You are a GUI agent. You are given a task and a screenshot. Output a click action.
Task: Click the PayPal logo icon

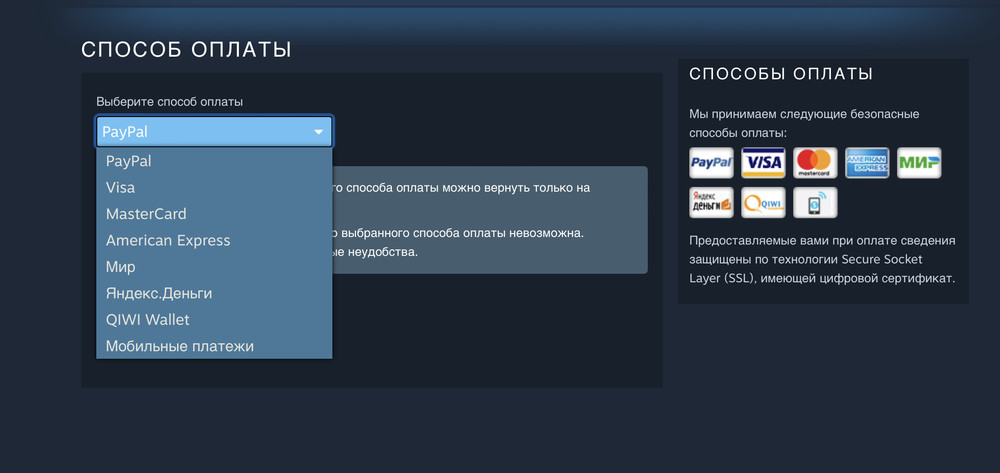pos(711,163)
